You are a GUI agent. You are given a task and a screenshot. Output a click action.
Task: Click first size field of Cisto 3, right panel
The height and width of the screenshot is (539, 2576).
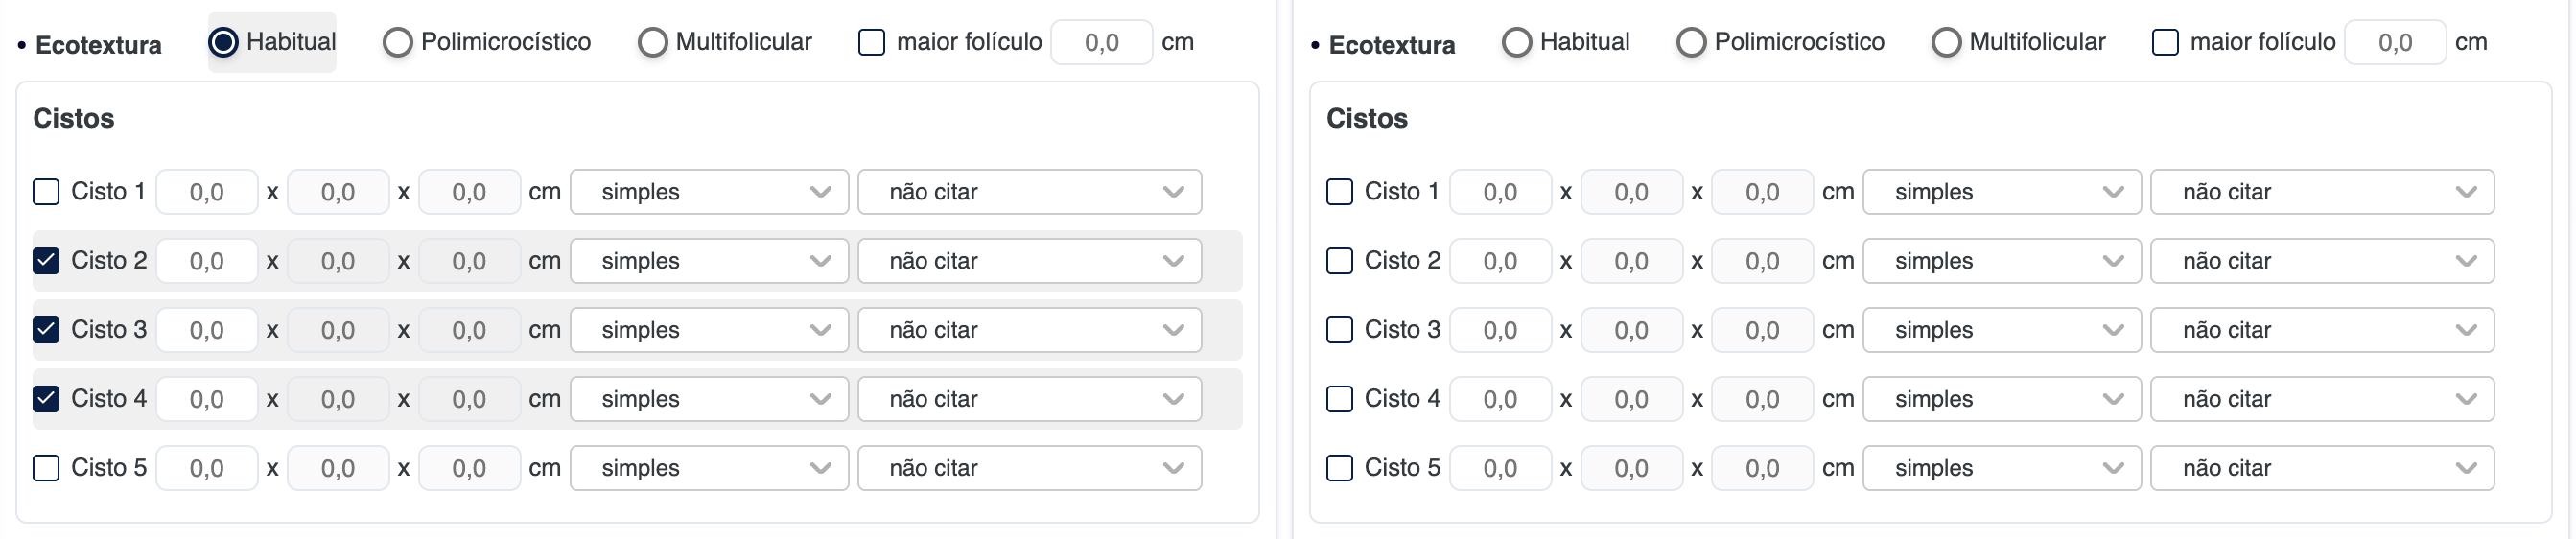point(1500,330)
